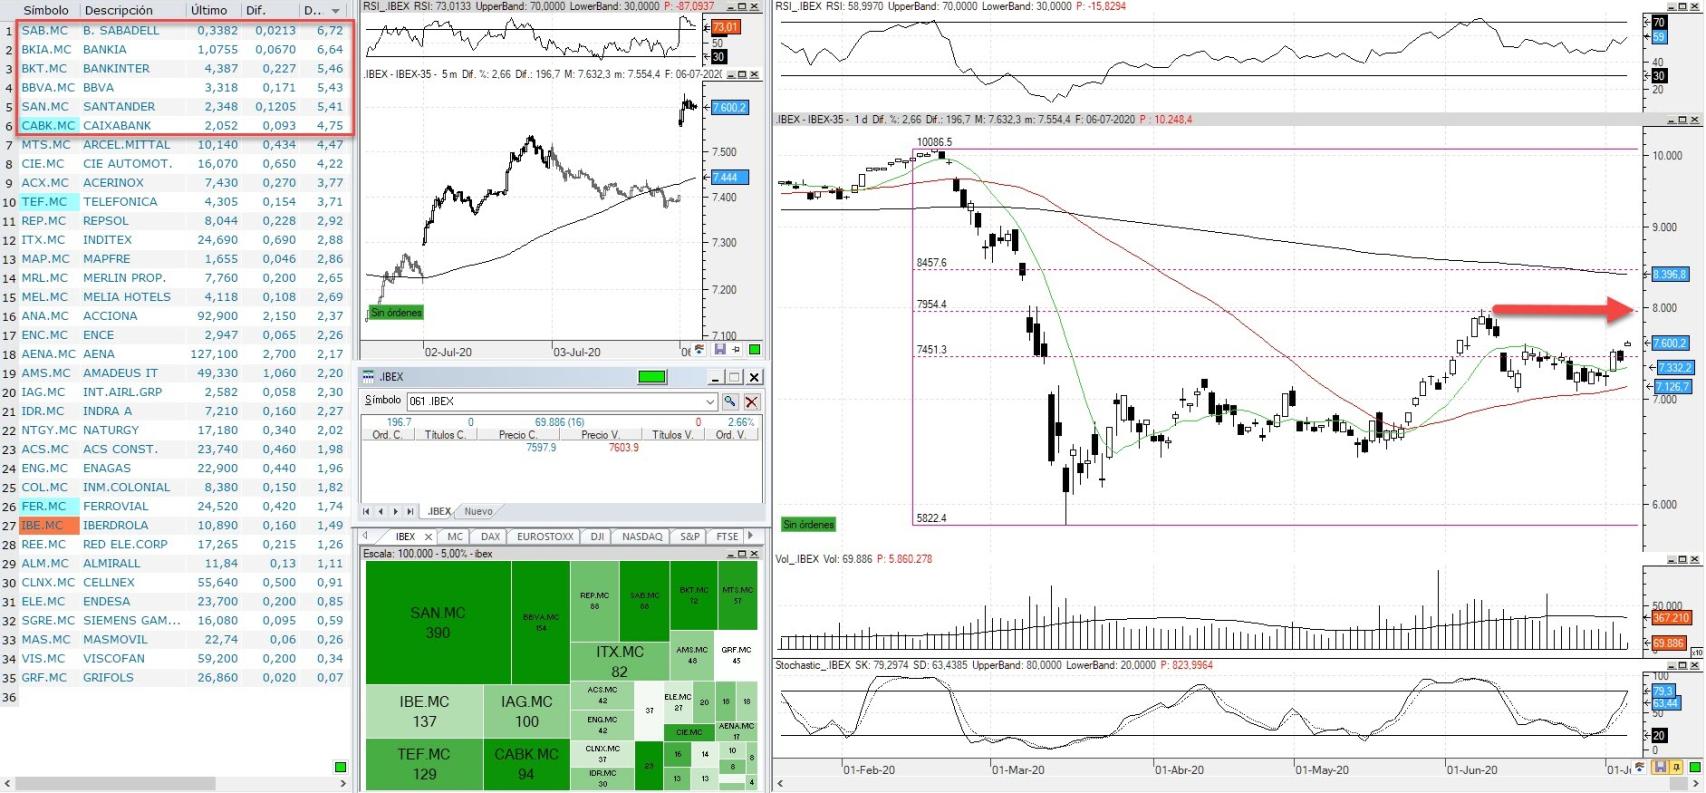The image size is (1706, 793).
Task: Open the sort arrow on the D.. column header
Action: coord(335,11)
